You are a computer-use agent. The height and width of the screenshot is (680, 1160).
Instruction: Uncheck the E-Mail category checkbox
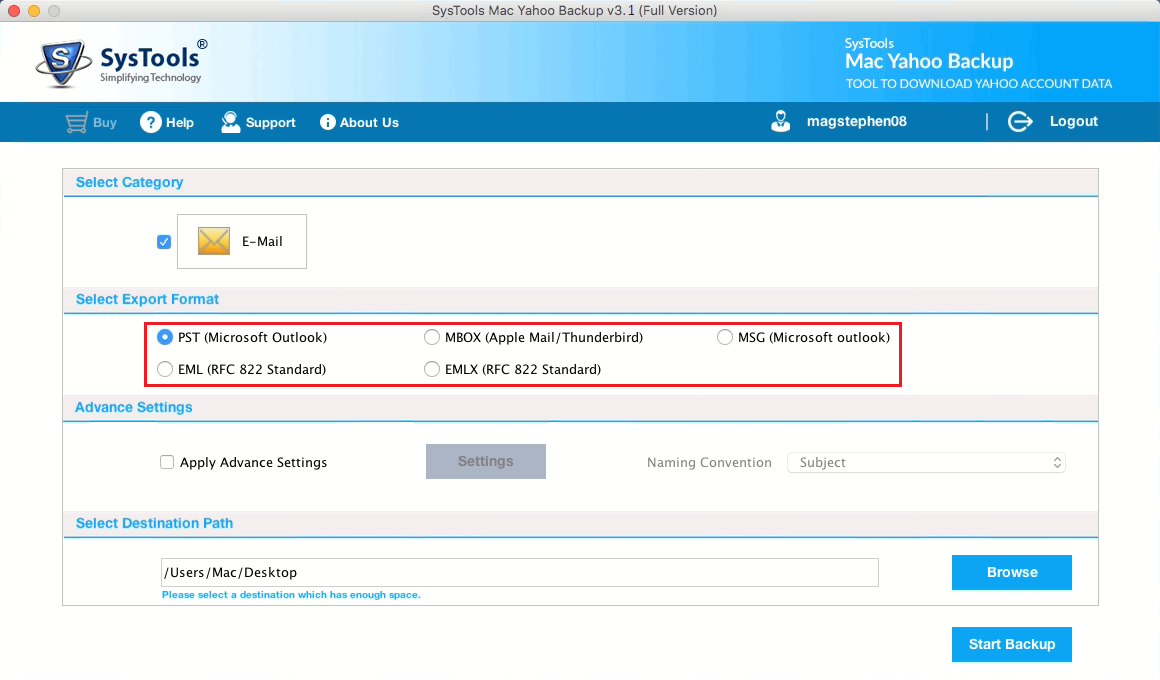tap(164, 242)
